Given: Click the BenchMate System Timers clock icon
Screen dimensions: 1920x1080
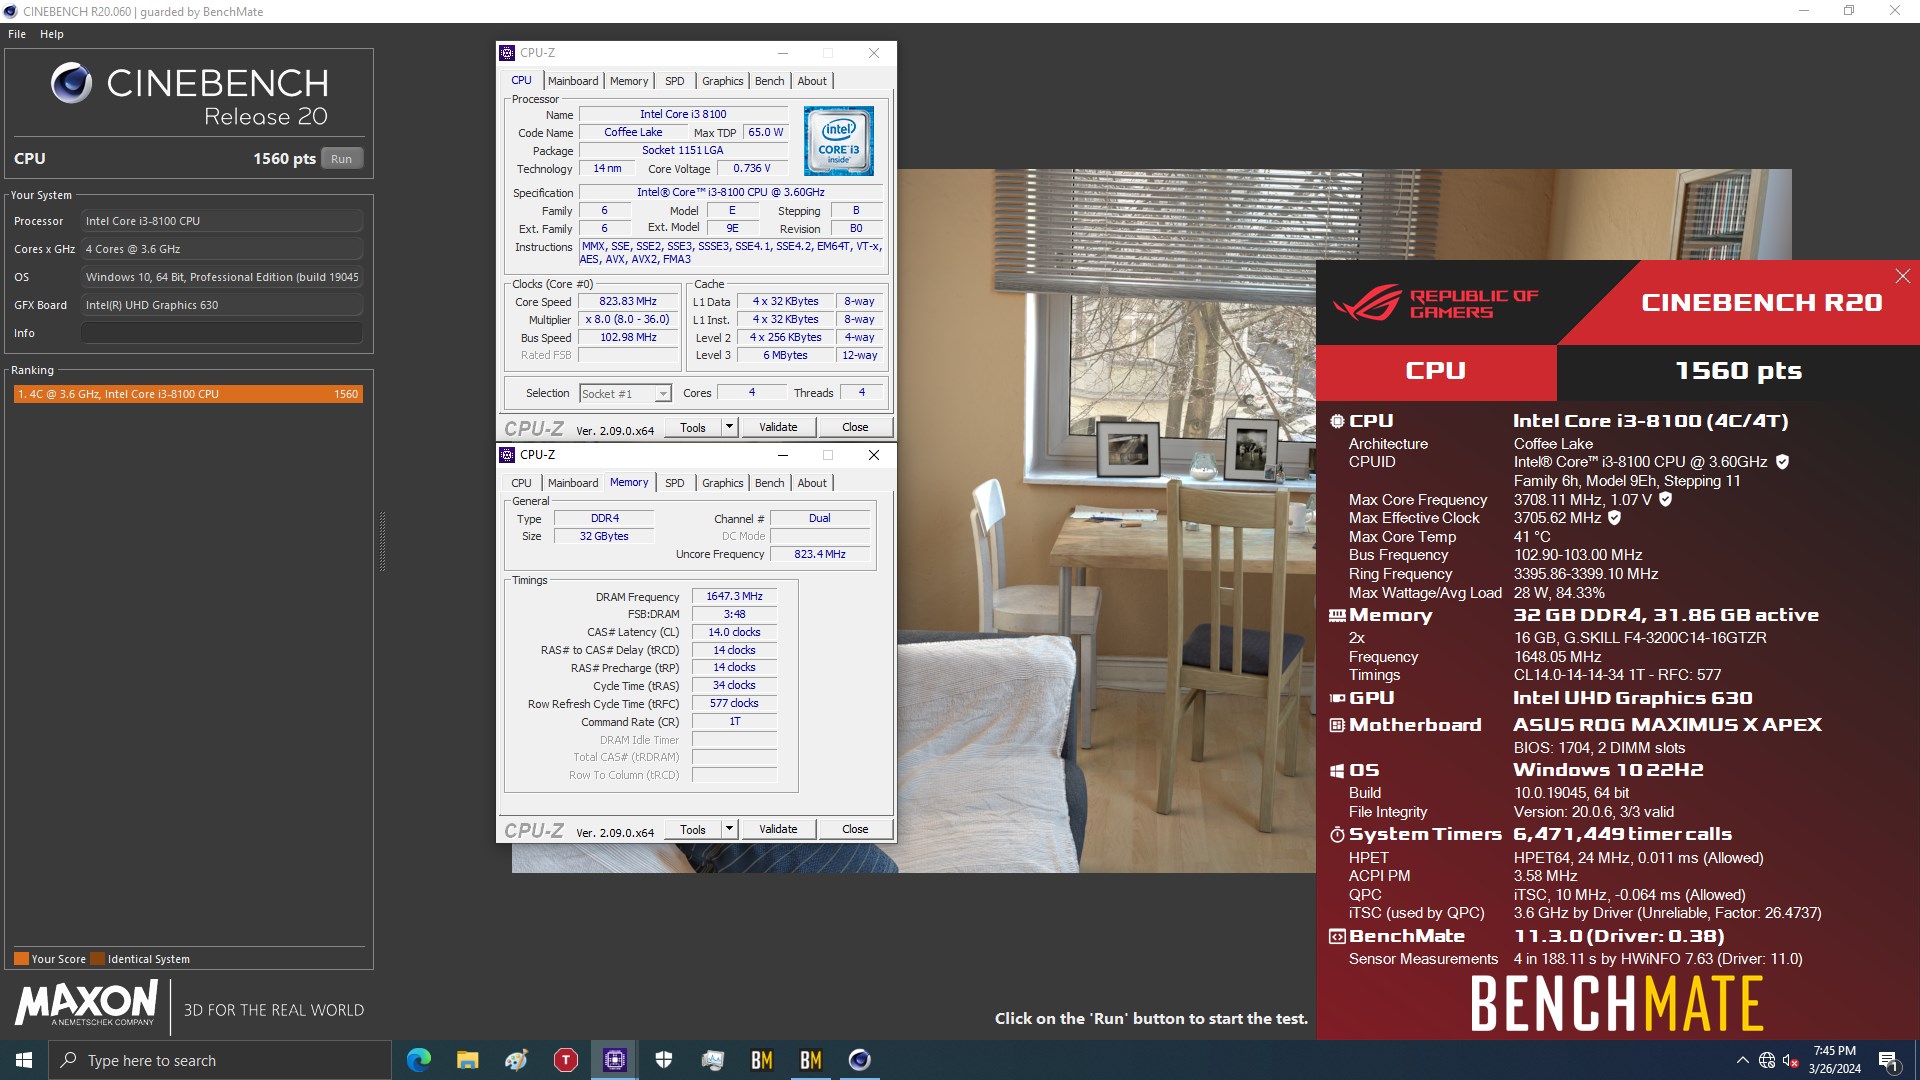Looking at the screenshot, I should (1337, 835).
